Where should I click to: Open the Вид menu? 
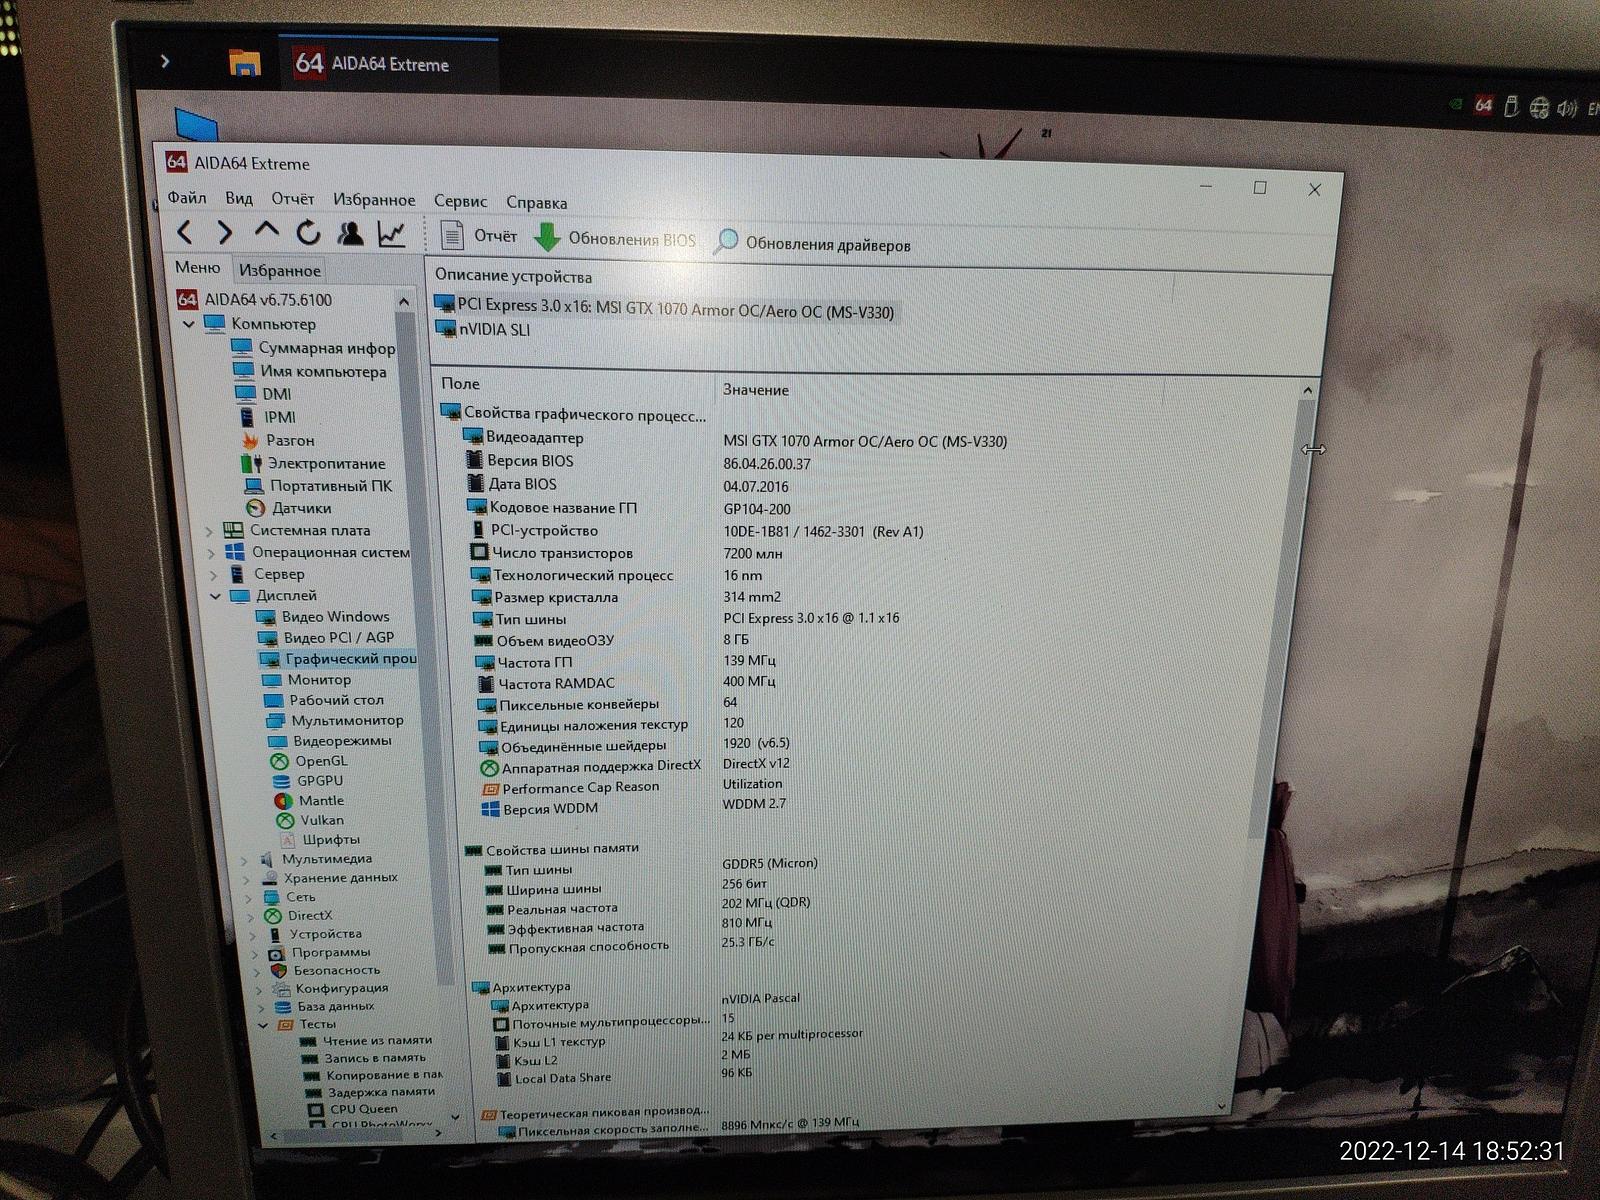239,198
